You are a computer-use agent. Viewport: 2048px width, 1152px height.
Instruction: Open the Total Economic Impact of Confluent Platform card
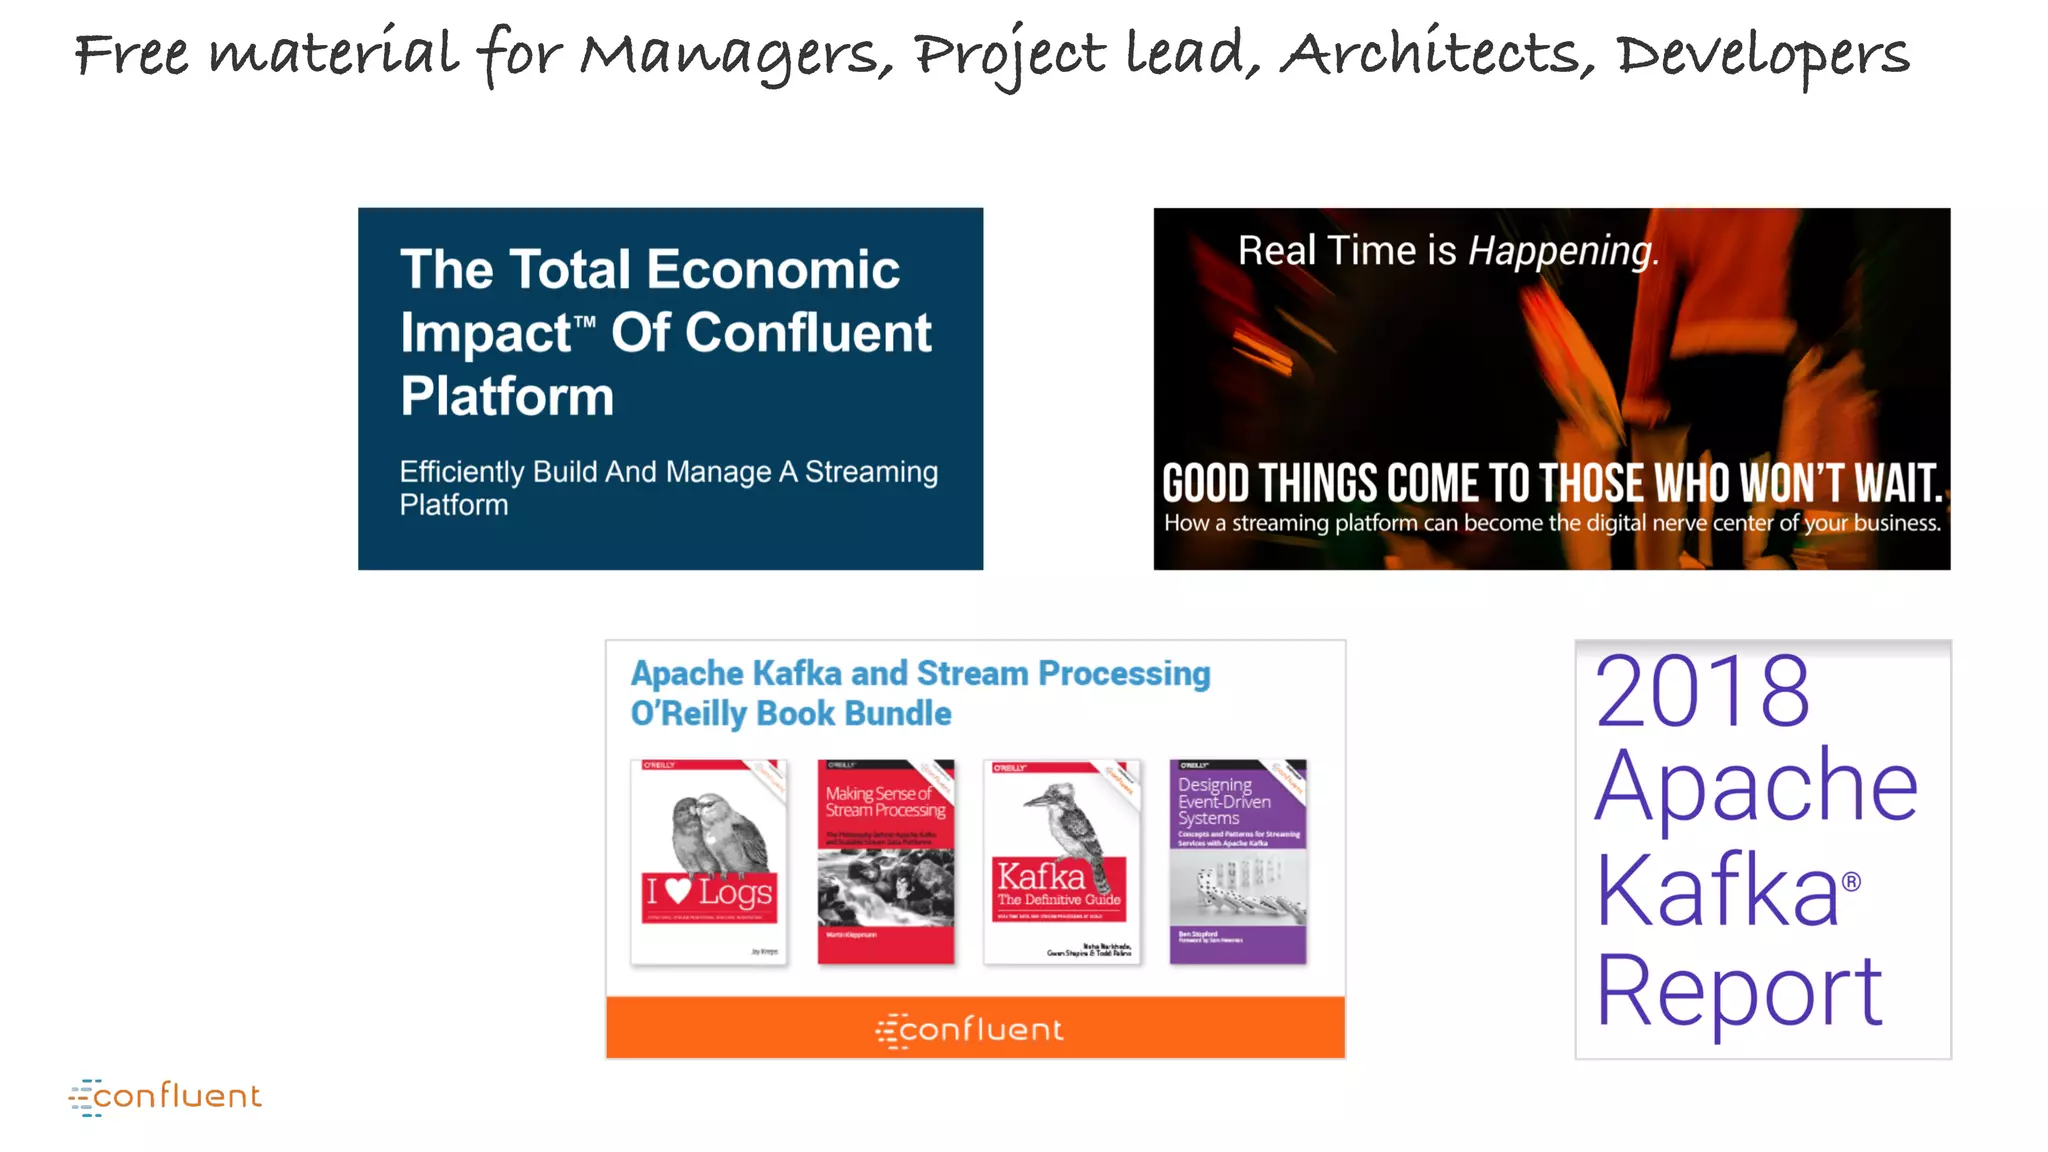pyautogui.click(x=670, y=389)
